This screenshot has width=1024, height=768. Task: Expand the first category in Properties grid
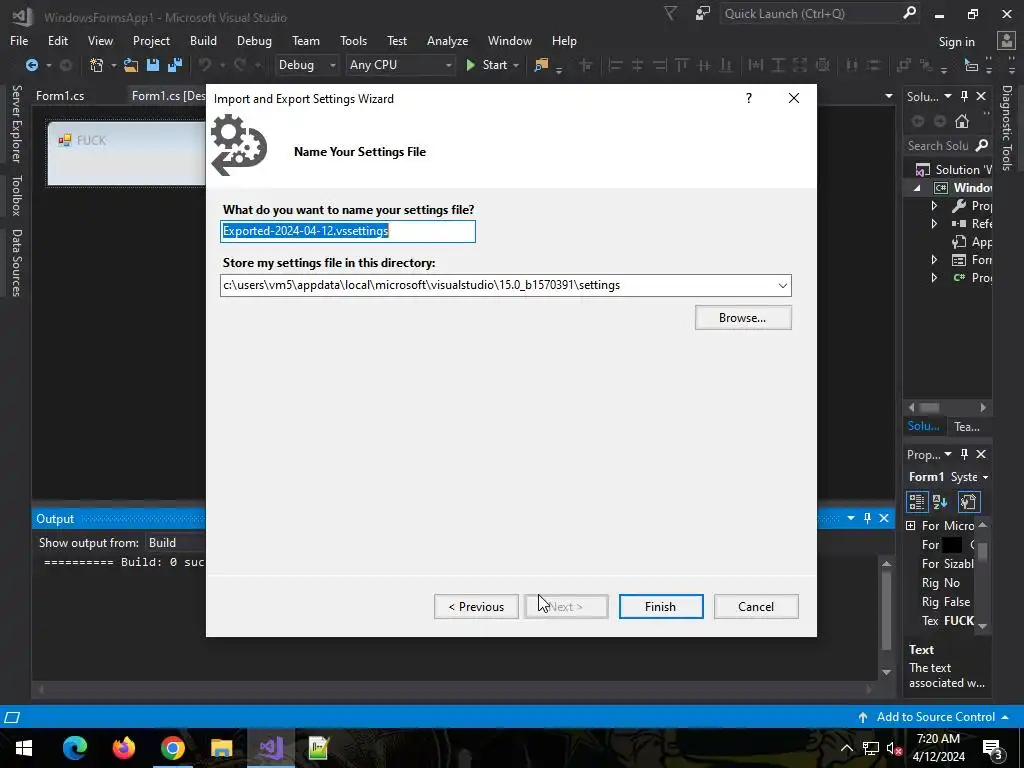[911, 525]
